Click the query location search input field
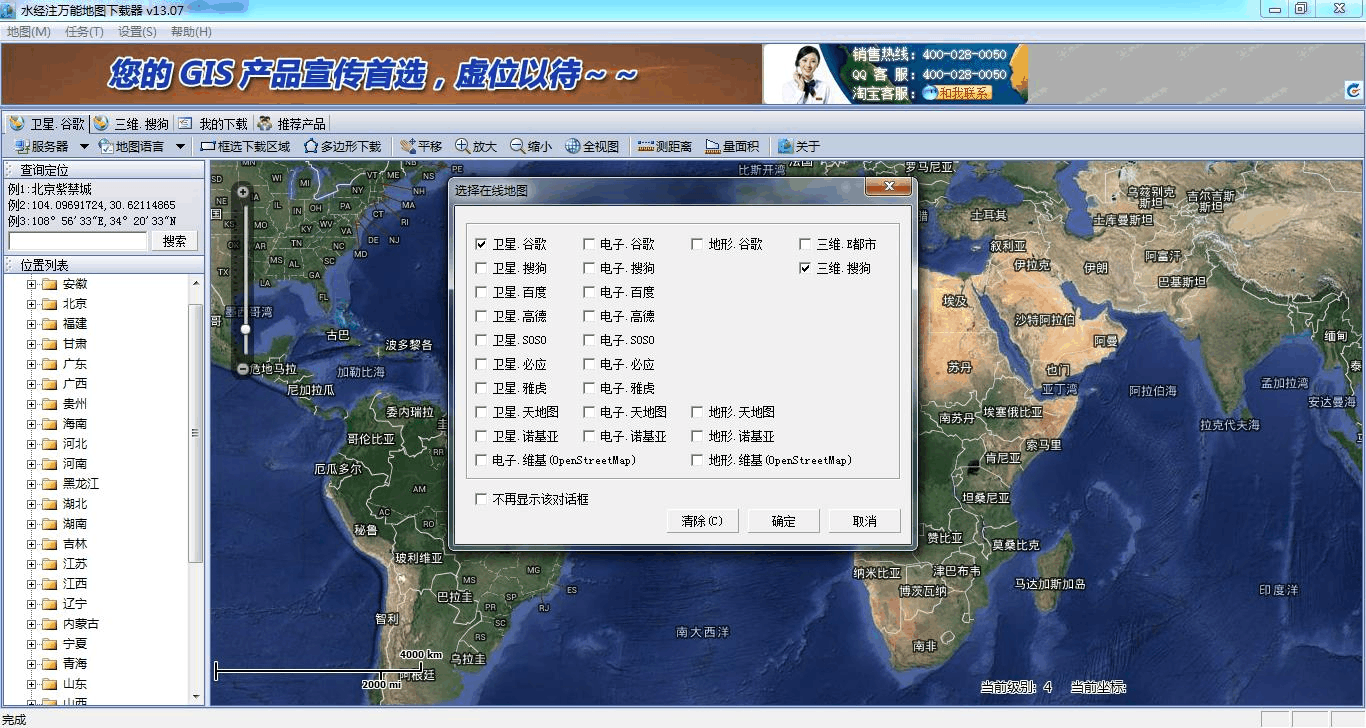This screenshot has height=728, width=1366. (78, 241)
